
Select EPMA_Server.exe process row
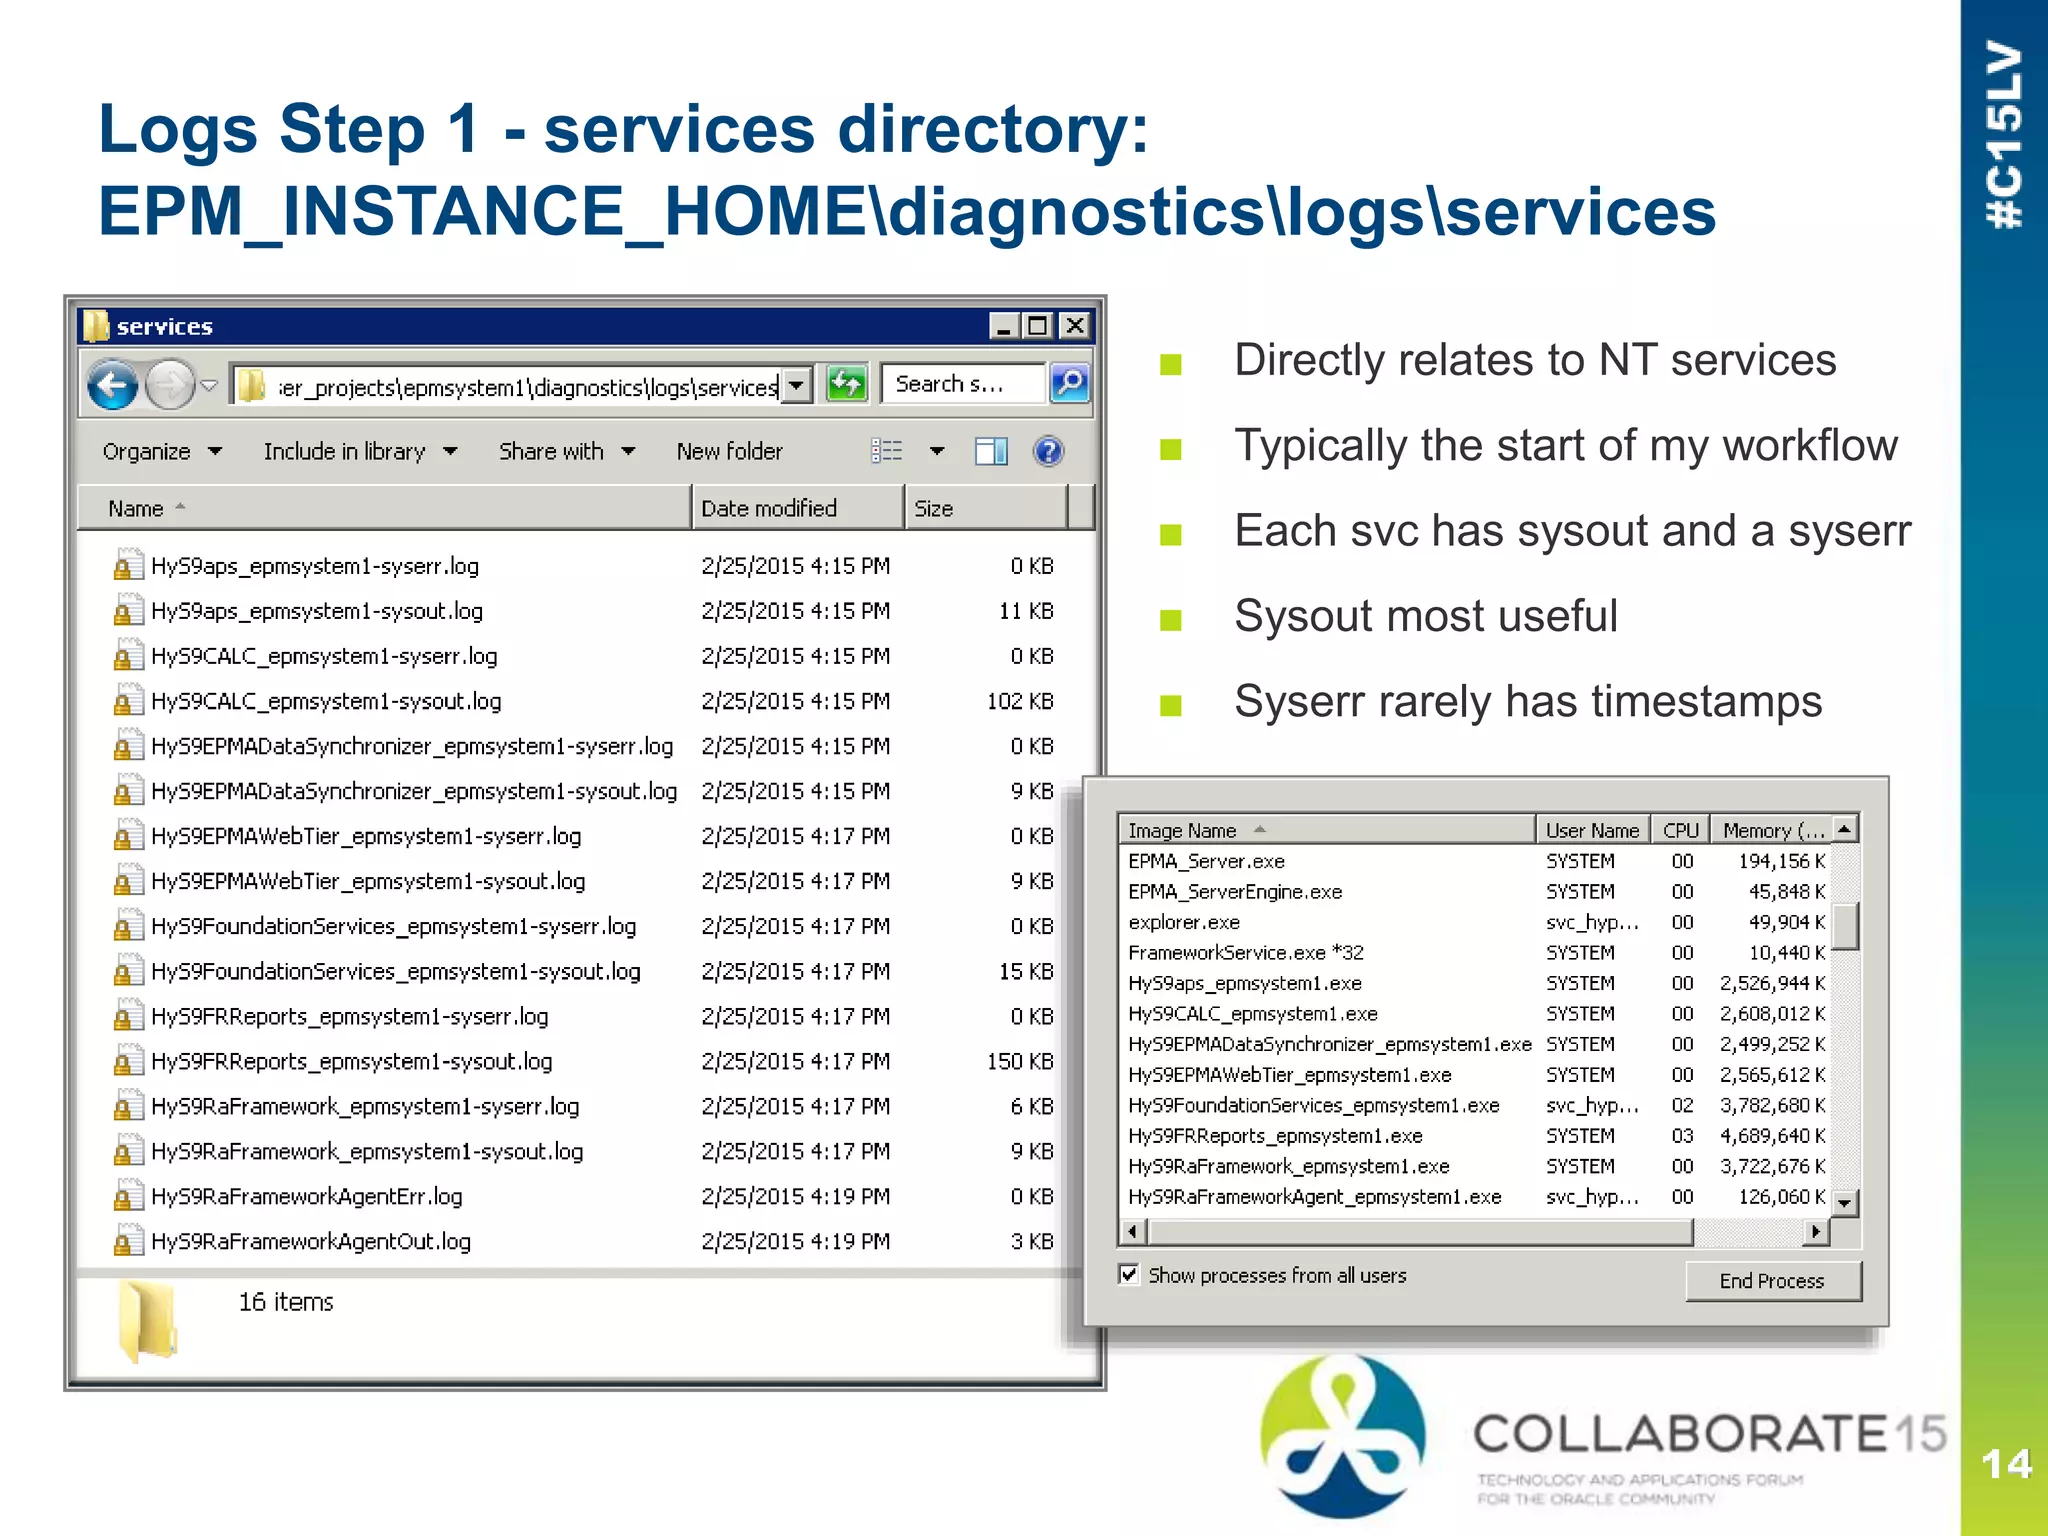1476,861
